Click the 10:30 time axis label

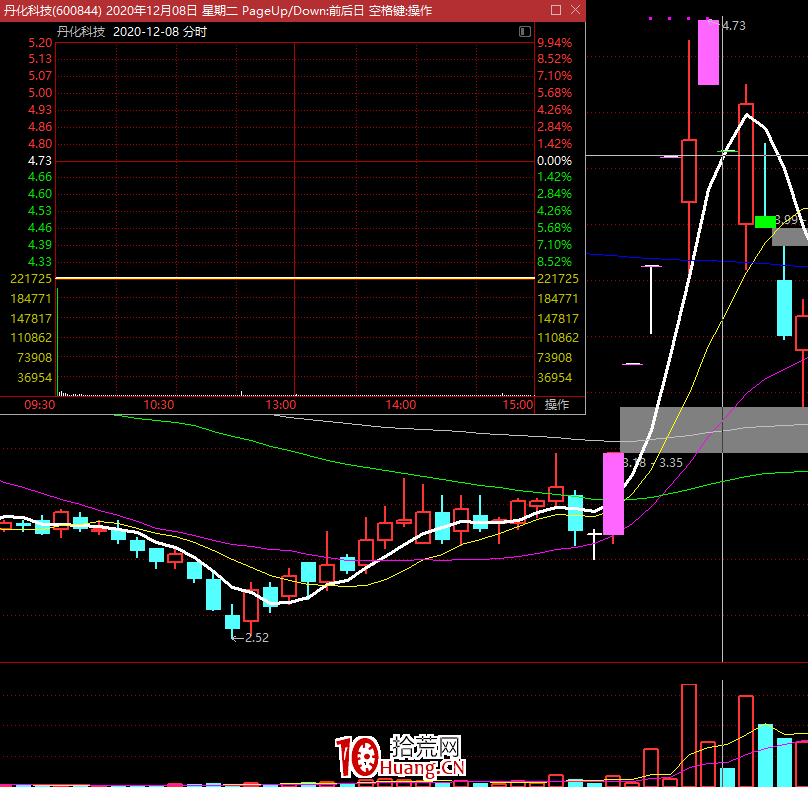click(159, 405)
